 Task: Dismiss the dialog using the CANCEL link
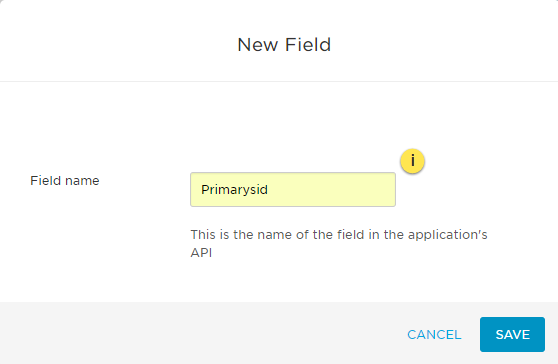(x=434, y=334)
